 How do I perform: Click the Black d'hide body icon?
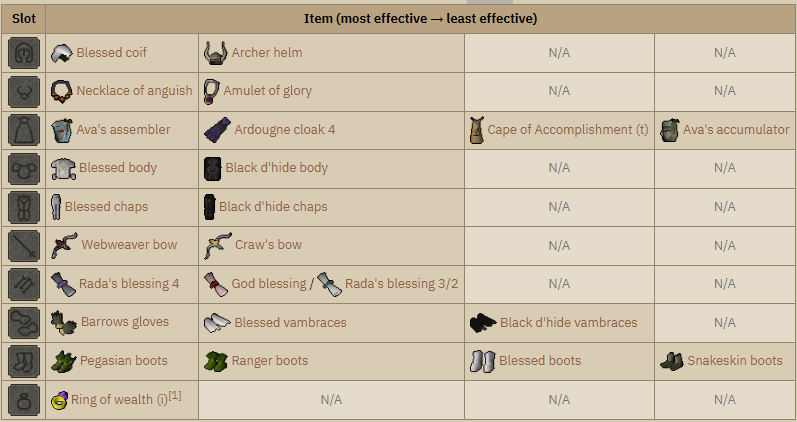point(212,168)
